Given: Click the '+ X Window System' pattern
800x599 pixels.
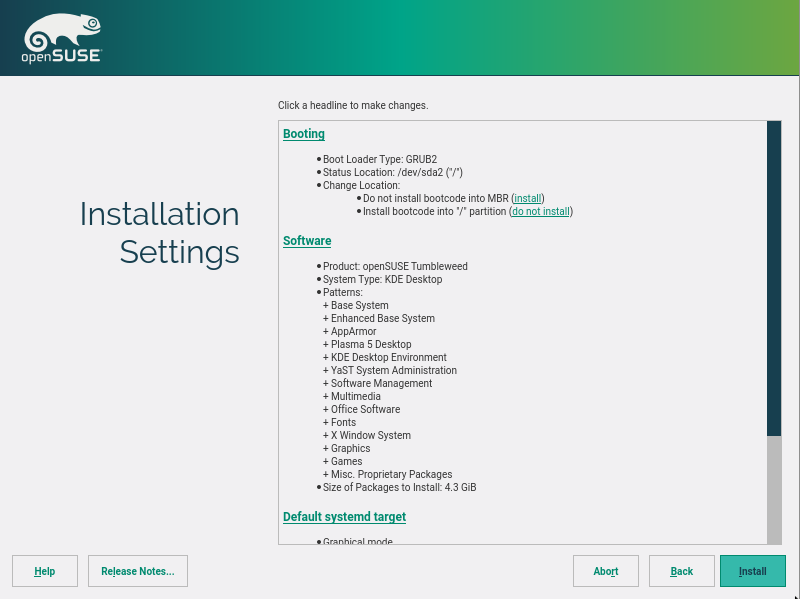Looking at the screenshot, I should (367, 435).
